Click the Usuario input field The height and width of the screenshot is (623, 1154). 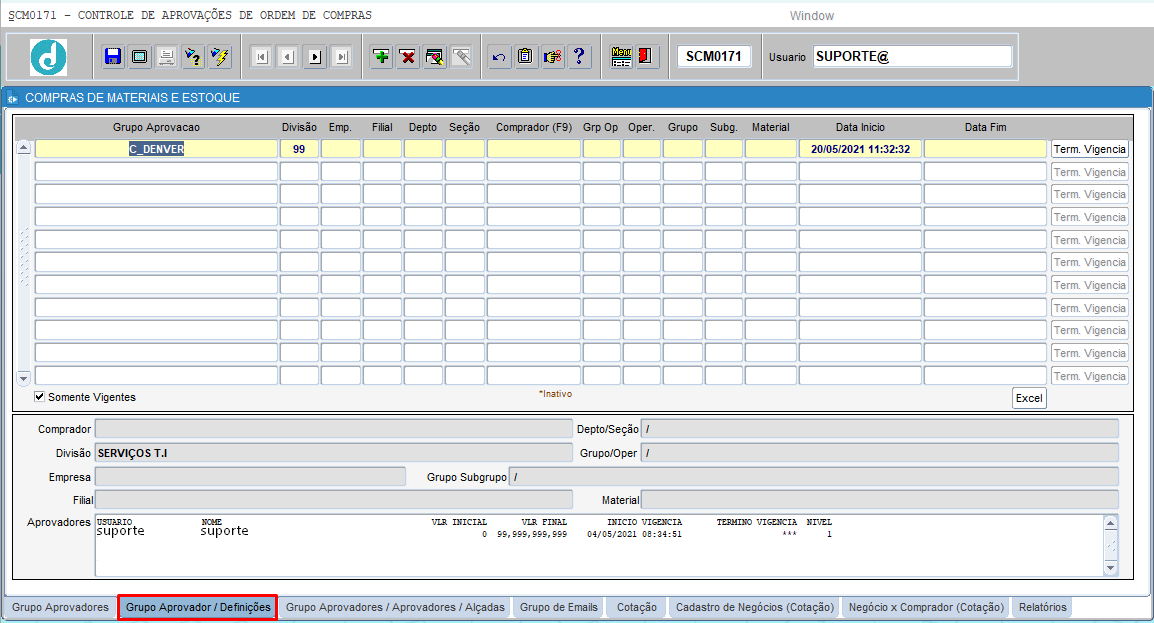(x=913, y=57)
